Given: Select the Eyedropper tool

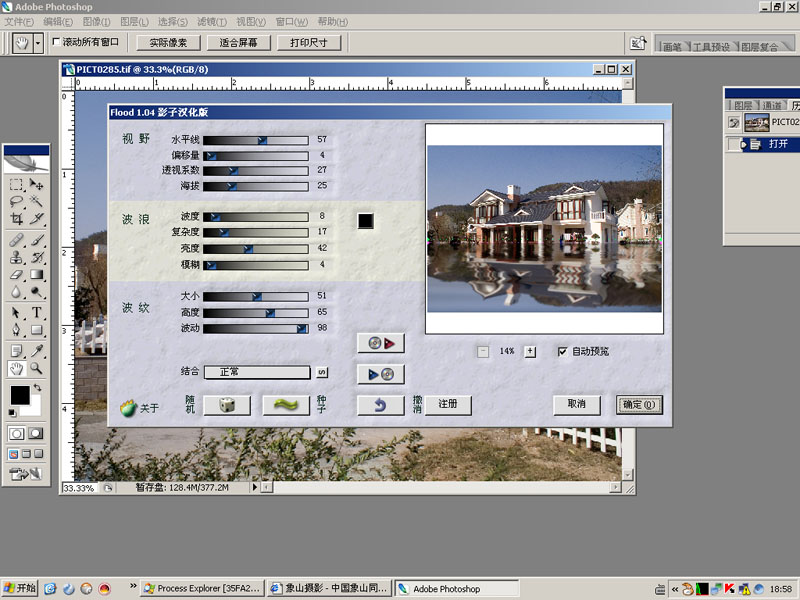Looking at the screenshot, I should [36, 351].
